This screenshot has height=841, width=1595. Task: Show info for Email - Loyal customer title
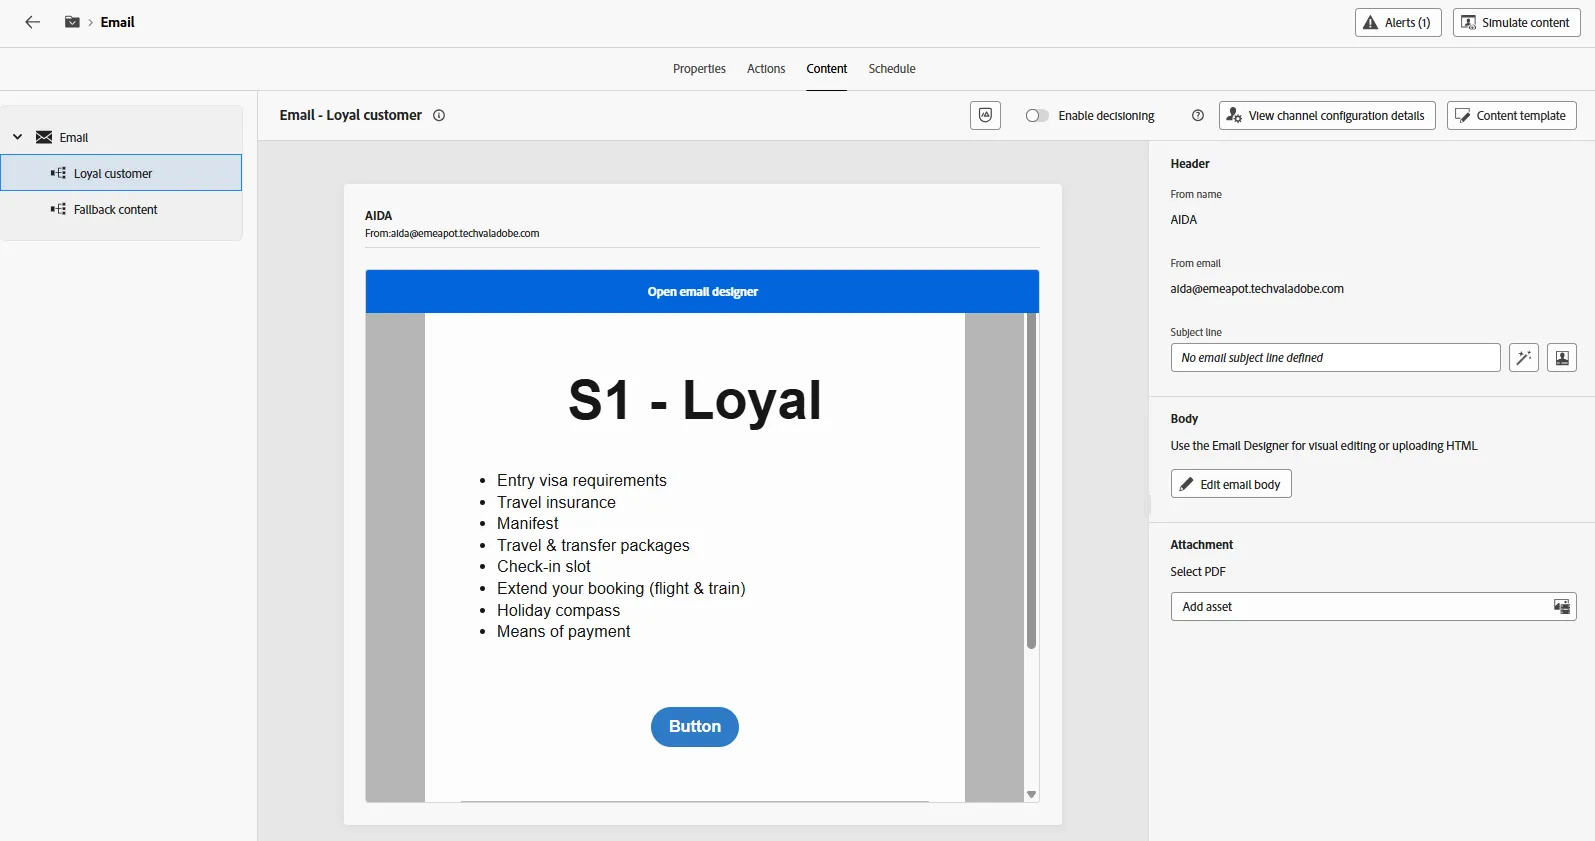439,115
